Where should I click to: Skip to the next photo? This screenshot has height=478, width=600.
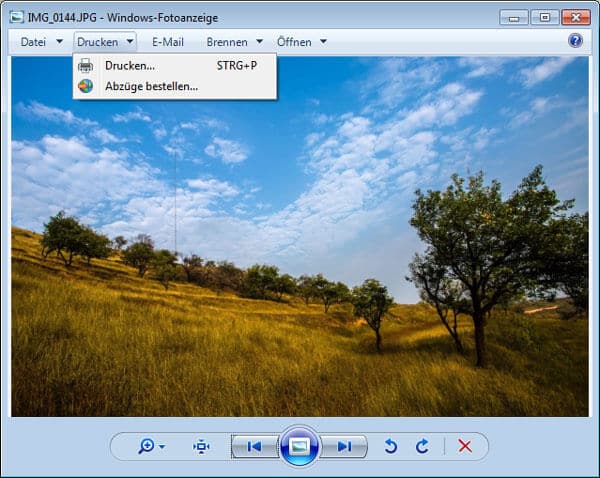(x=344, y=446)
